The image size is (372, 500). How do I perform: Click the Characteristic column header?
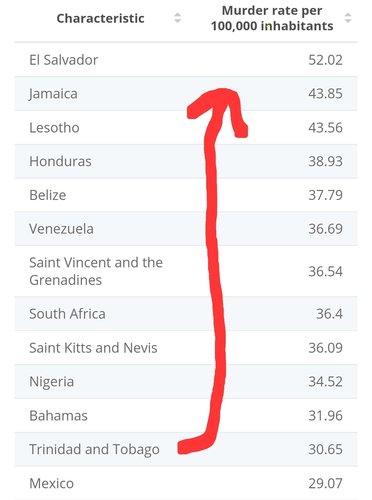tap(100, 18)
